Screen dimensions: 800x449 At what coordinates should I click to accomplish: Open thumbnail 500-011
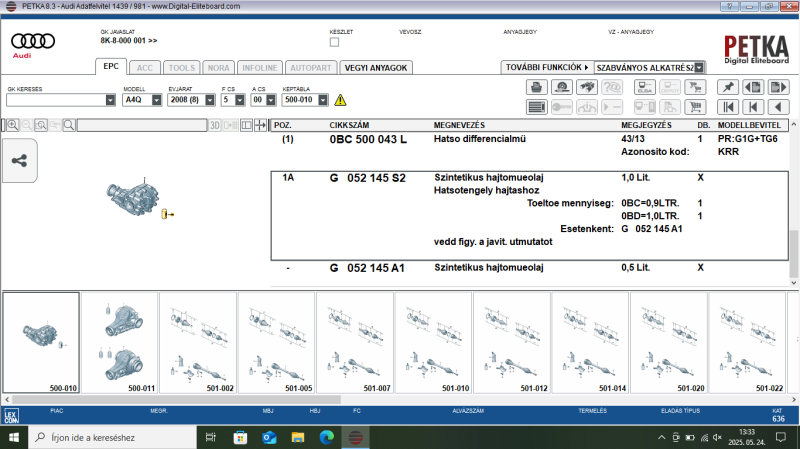pos(120,342)
